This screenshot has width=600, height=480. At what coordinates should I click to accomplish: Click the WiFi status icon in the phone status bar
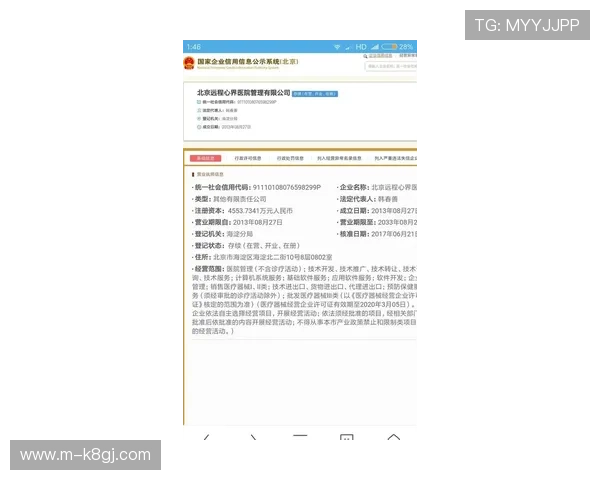point(337,47)
